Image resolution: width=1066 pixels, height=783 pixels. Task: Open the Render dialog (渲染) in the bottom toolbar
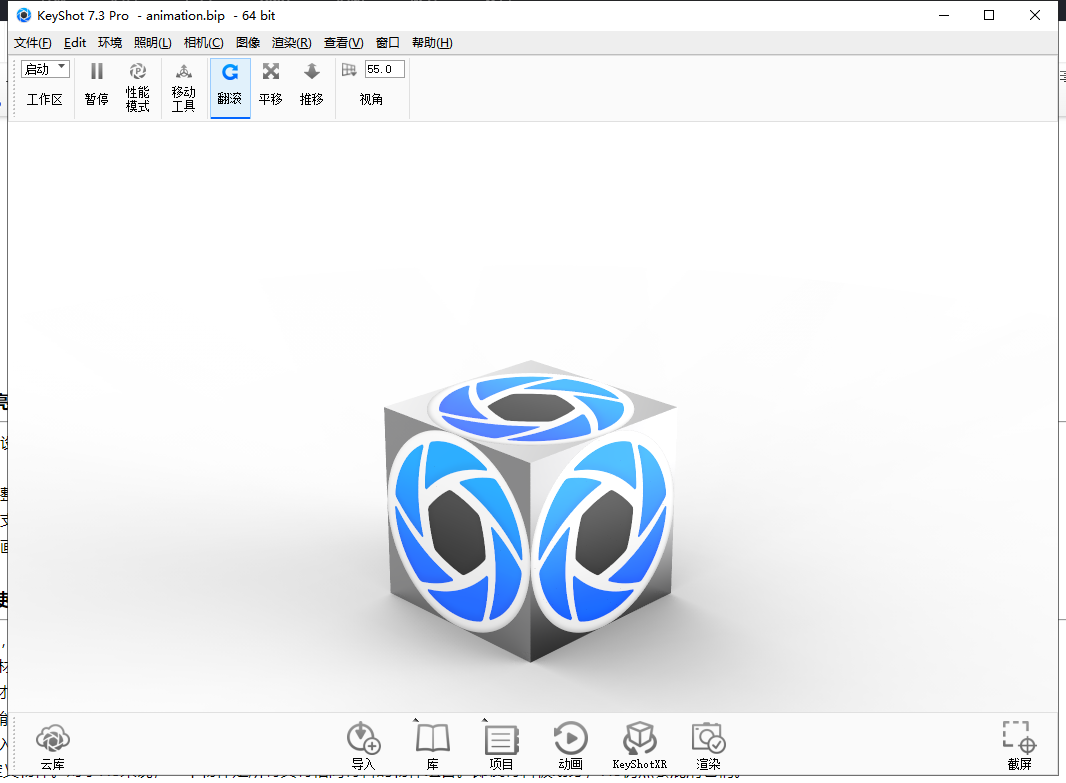(708, 746)
